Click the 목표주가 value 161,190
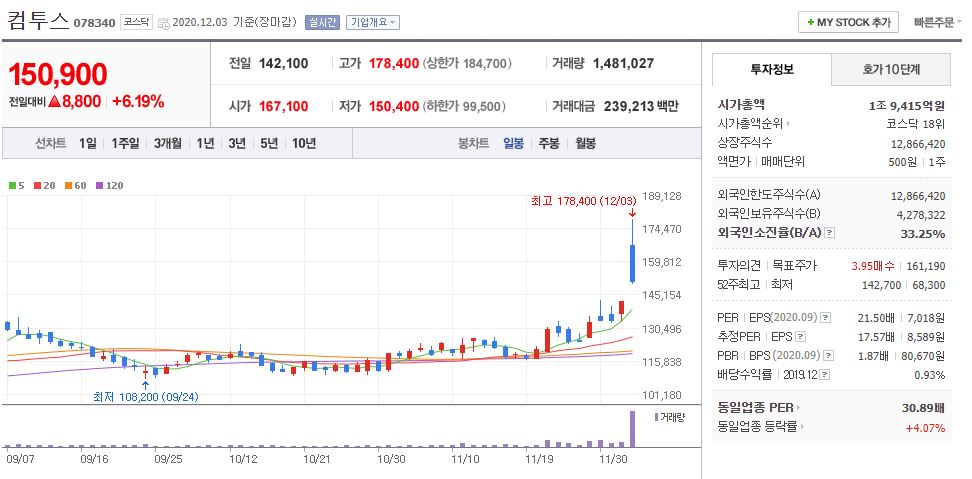Screen dimensions: 972x479 coord(926,266)
